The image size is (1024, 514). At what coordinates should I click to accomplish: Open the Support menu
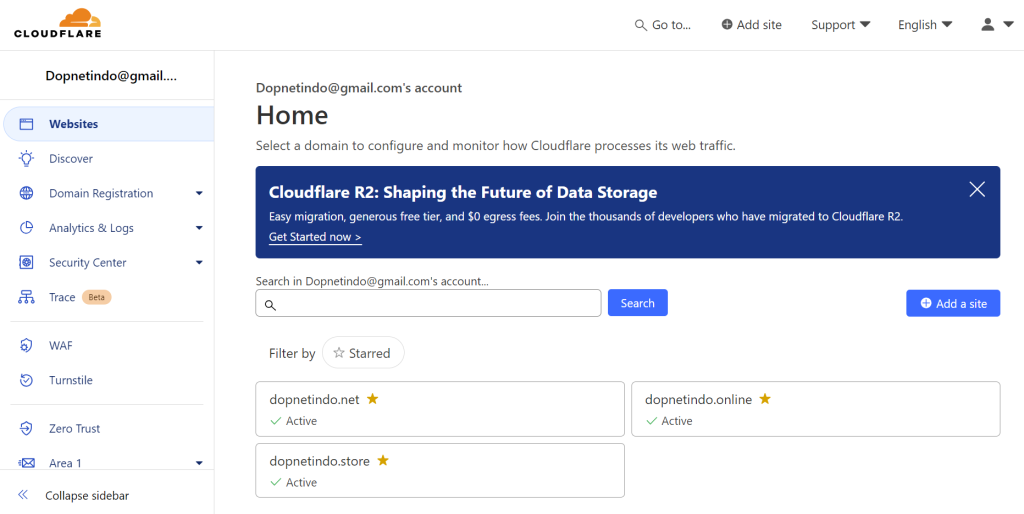[x=840, y=25]
